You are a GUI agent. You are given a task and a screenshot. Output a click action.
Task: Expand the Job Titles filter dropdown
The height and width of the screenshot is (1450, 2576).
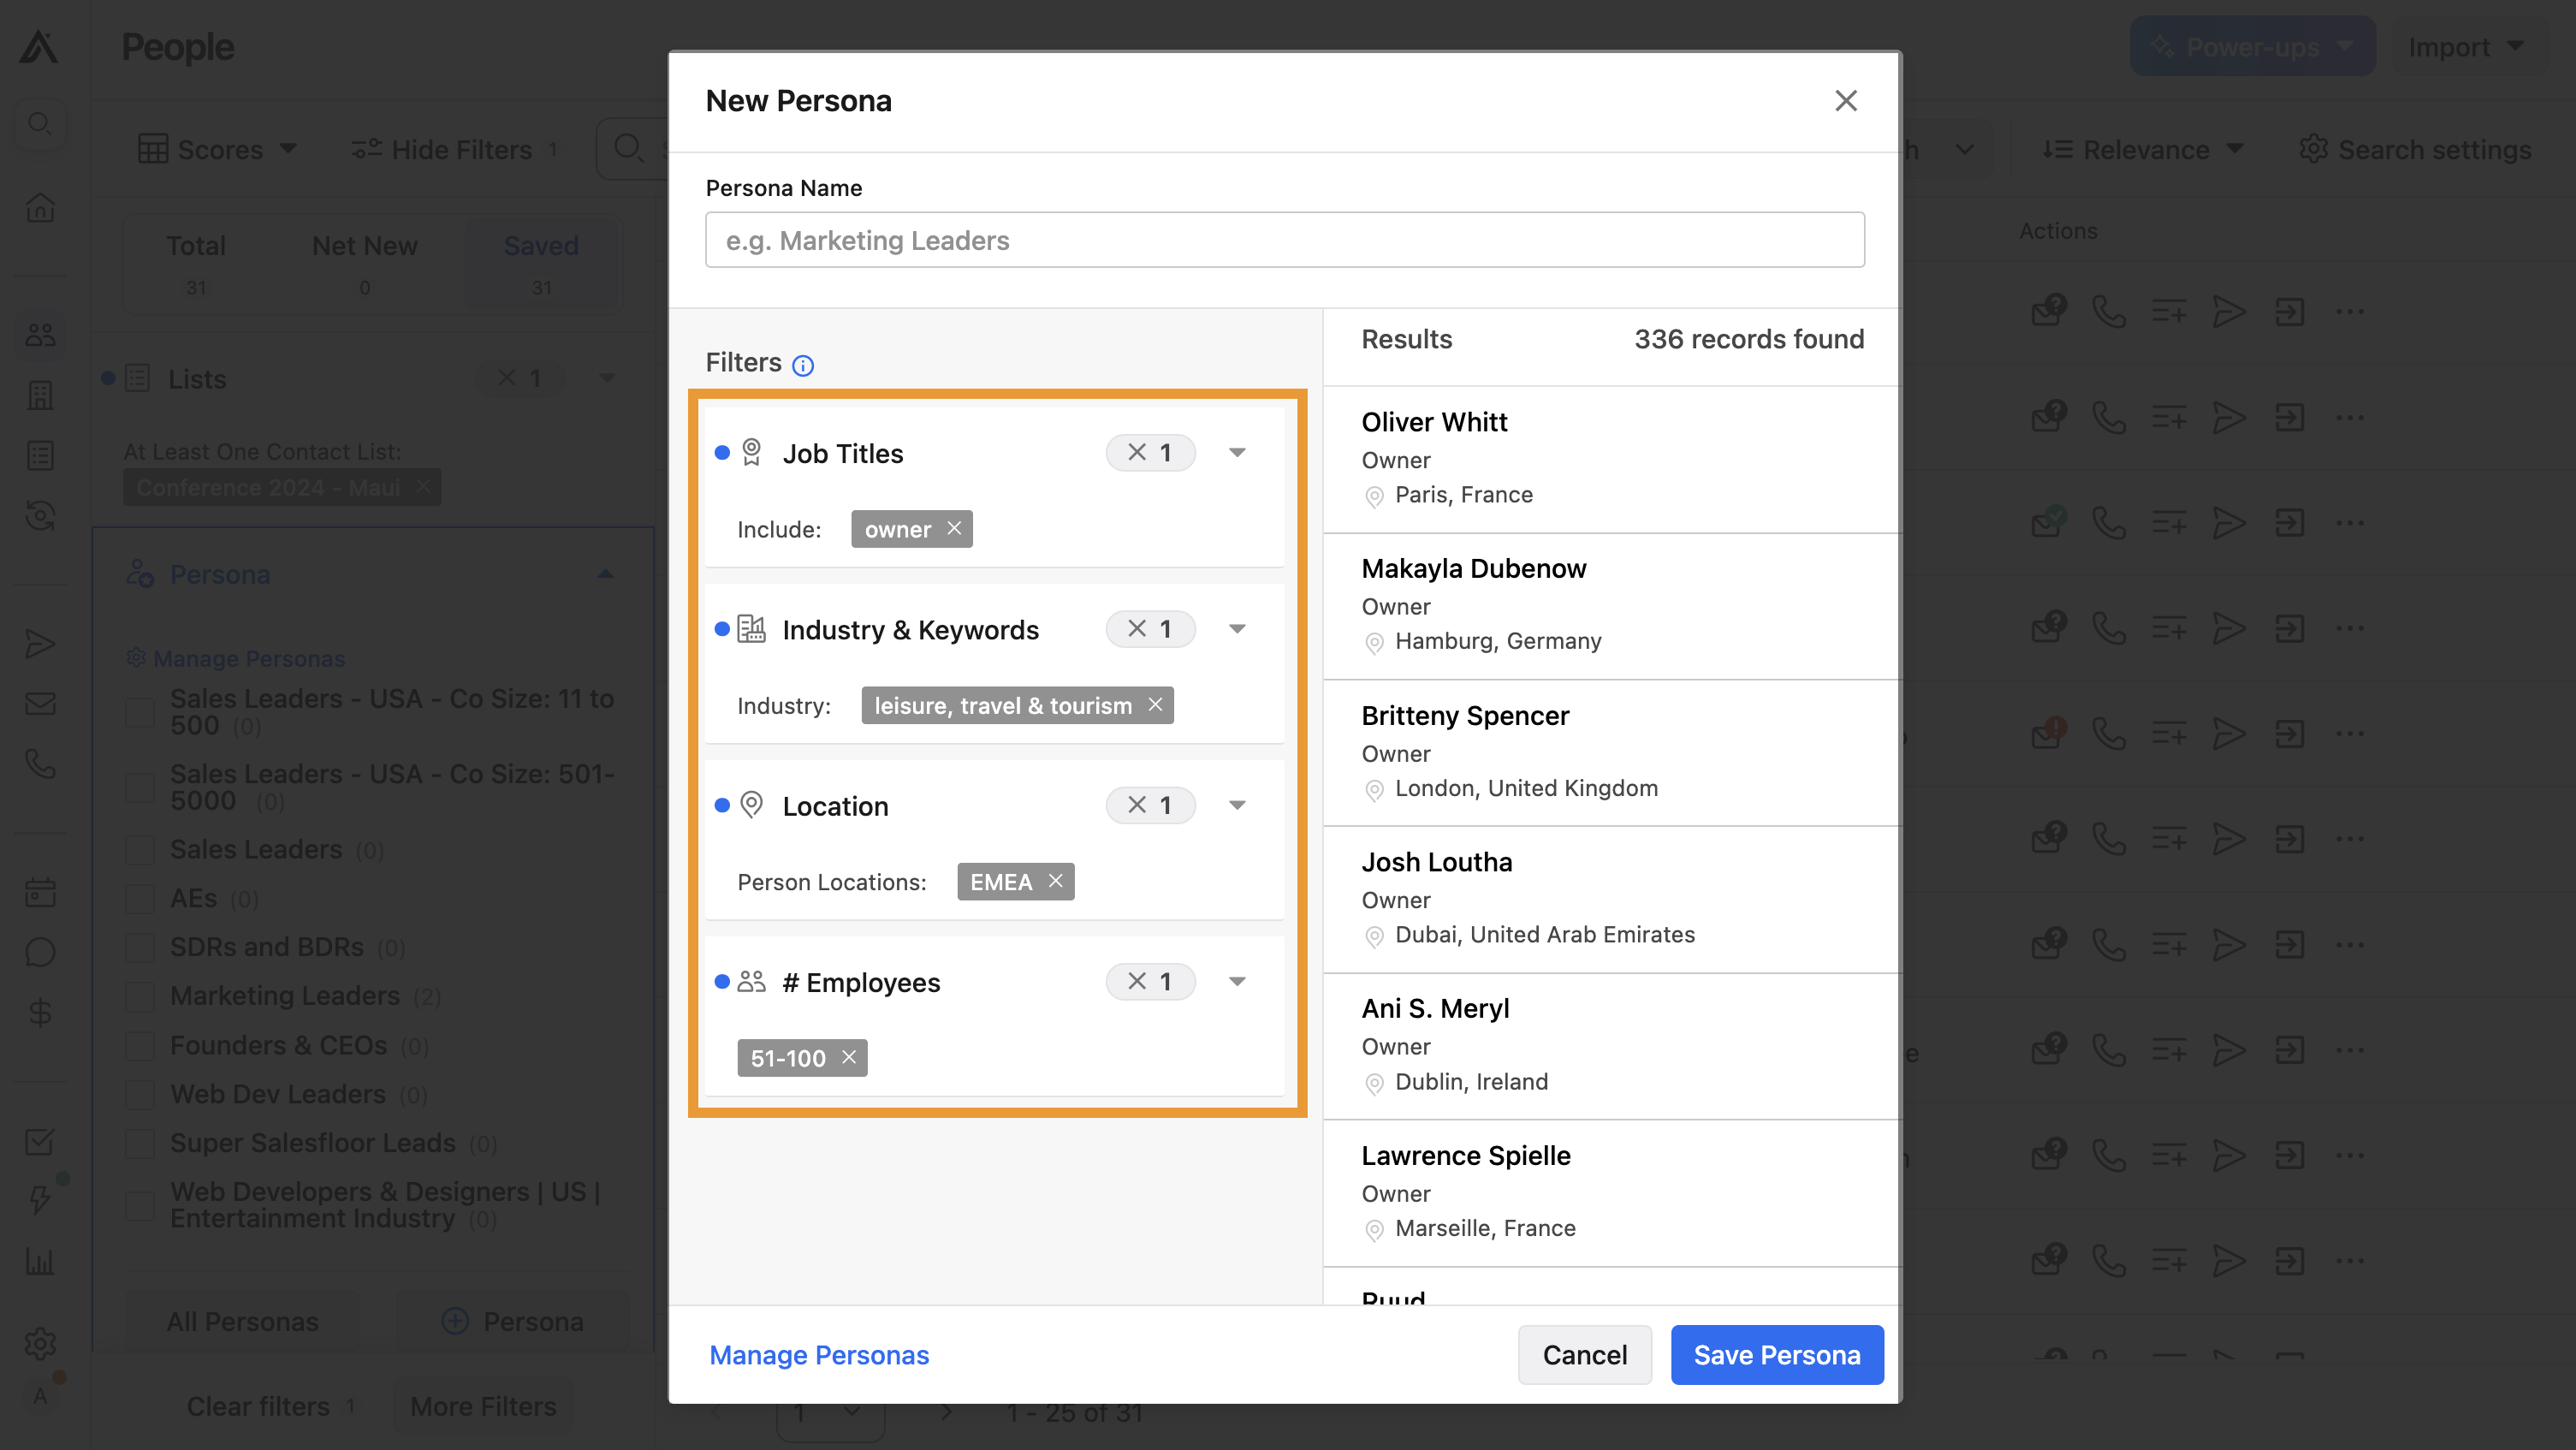coord(1237,453)
